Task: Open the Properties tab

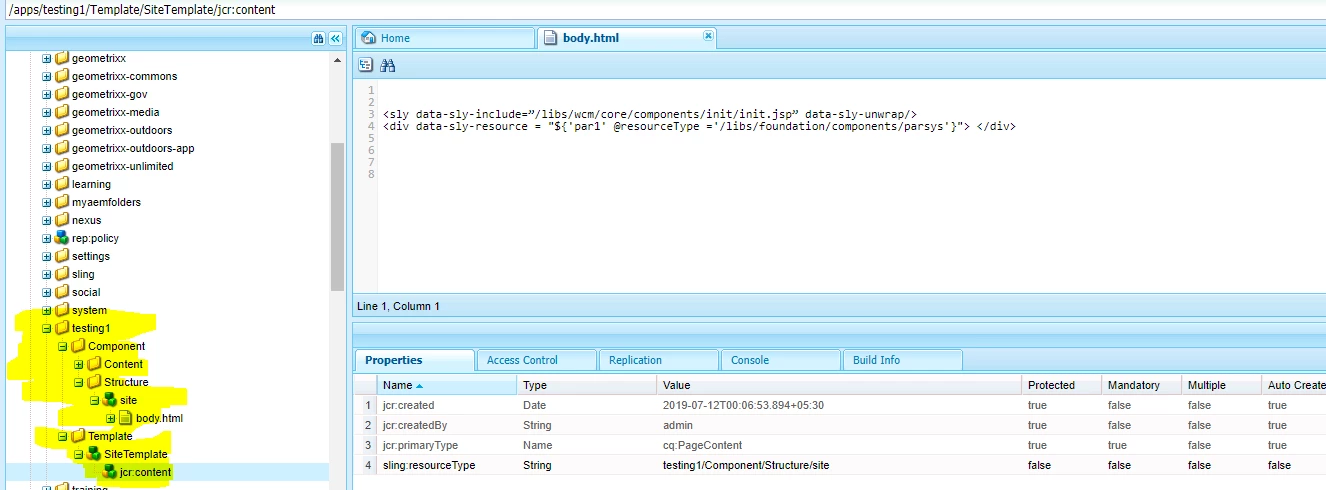Action: point(414,360)
